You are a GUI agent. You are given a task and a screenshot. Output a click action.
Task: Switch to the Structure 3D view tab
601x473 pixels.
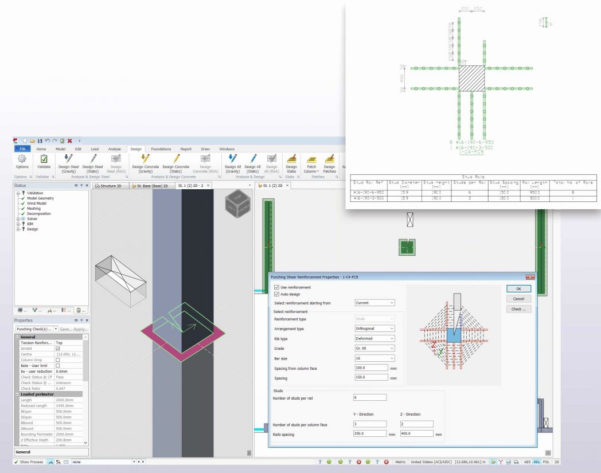pos(106,185)
